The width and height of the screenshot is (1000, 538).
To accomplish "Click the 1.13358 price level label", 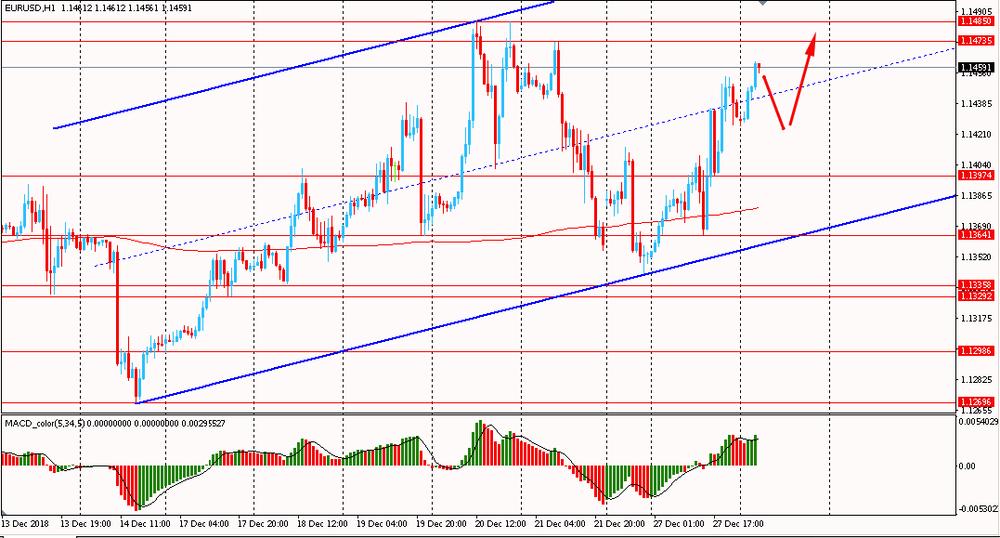I will (976, 284).
